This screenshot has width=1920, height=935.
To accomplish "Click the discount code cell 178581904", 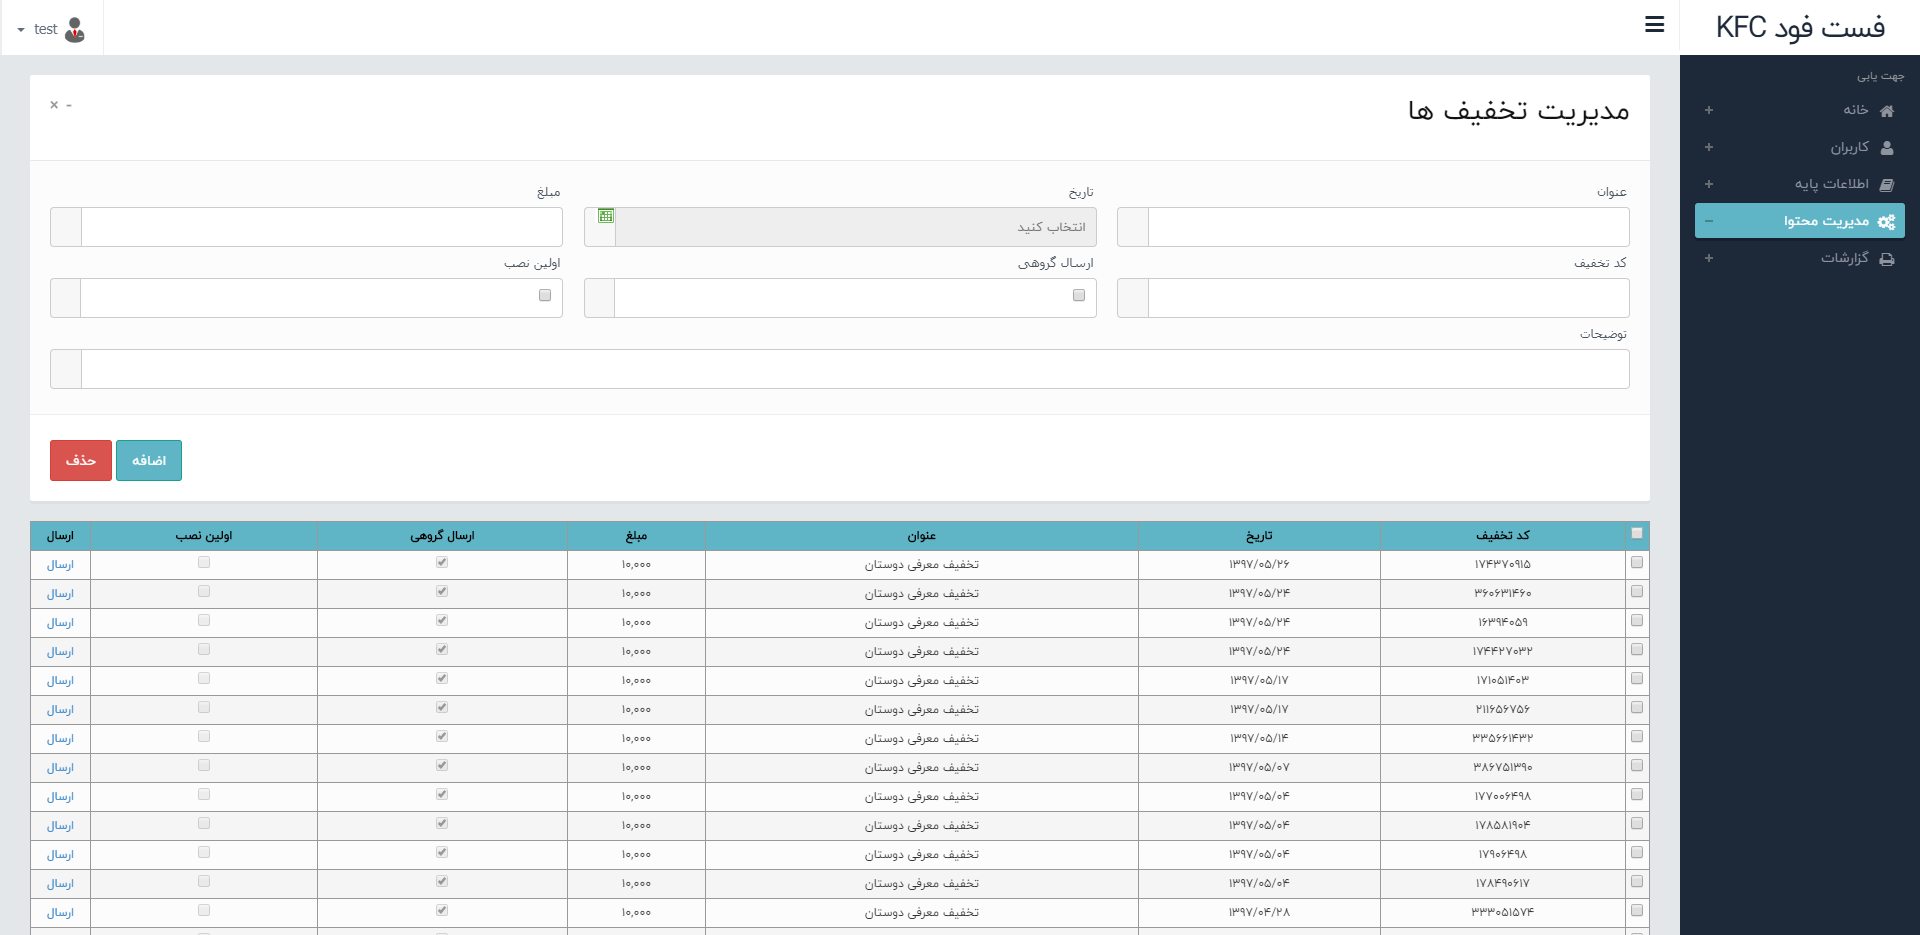I will [x=1502, y=826].
